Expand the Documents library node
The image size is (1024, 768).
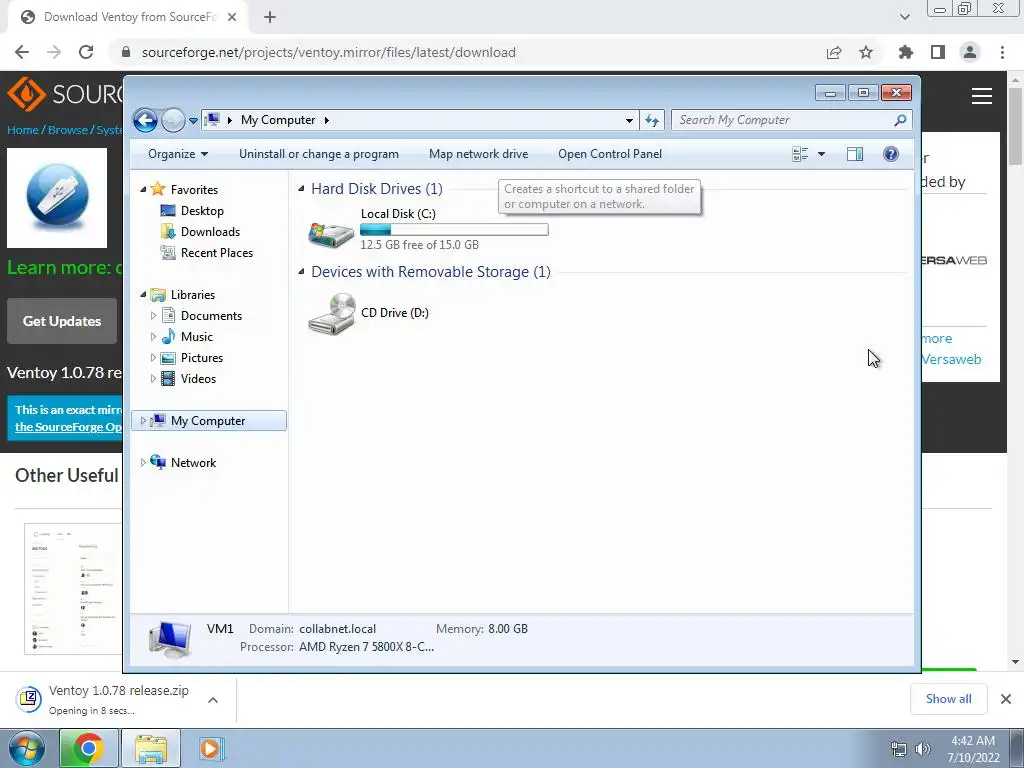153,316
